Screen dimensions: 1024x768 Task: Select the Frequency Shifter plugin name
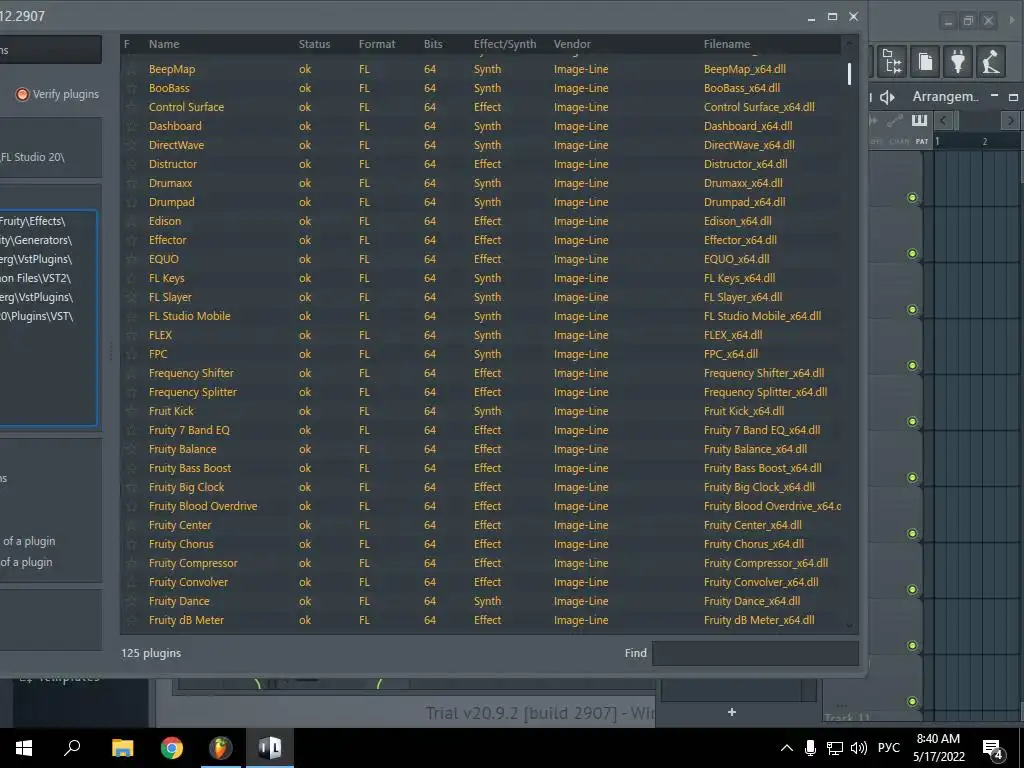pos(191,373)
